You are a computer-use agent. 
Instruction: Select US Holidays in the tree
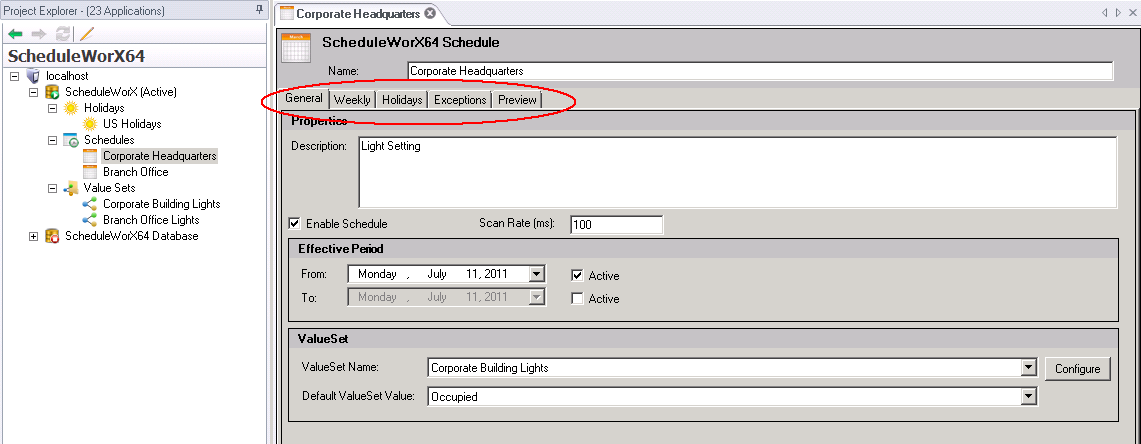(x=132, y=124)
